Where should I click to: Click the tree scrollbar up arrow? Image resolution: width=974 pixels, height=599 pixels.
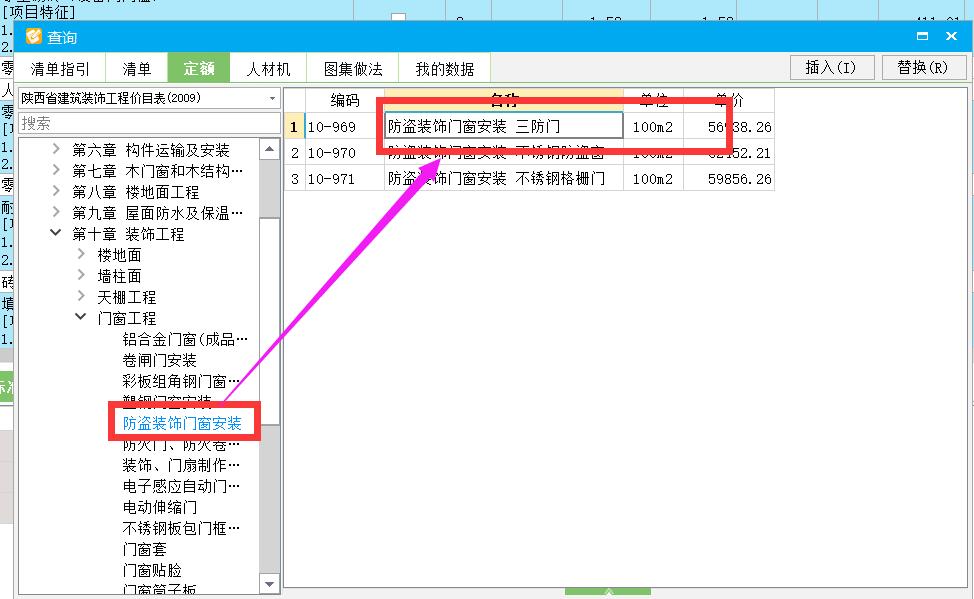(269, 149)
